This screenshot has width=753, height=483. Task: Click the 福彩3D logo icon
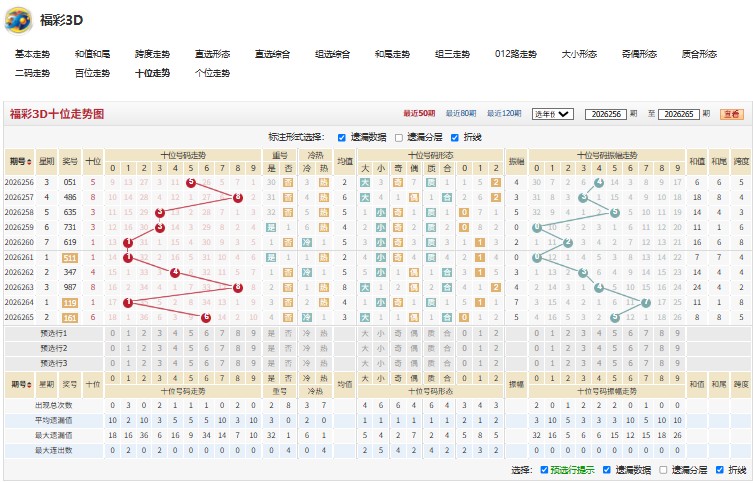18,21
